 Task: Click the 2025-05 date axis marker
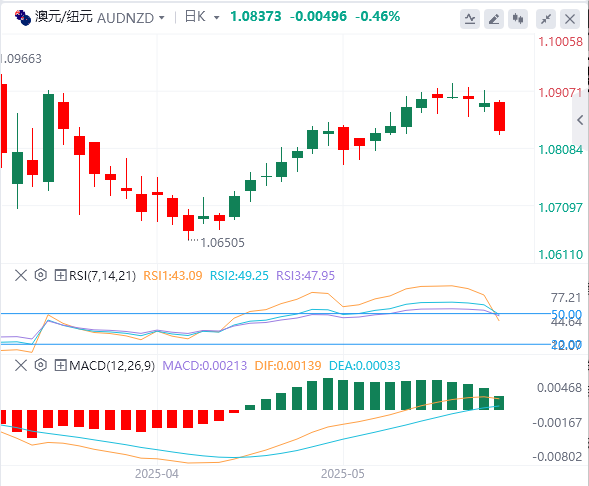tap(343, 474)
